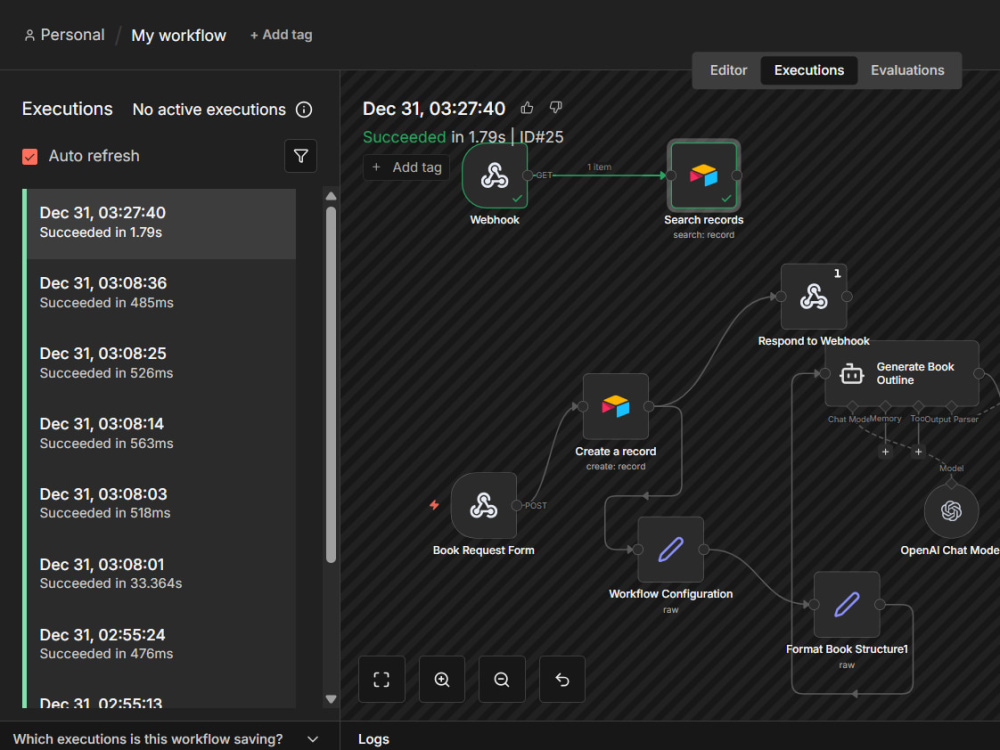The width and height of the screenshot is (1000, 750).
Task: Select the Workflow Configuration pencil node
Action: (x=670, y=549)
